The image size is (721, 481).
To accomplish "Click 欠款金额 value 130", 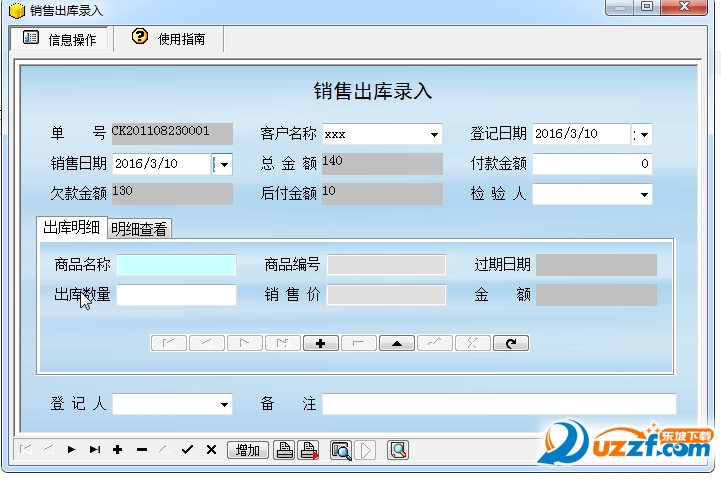I will (x=172, y=194).
